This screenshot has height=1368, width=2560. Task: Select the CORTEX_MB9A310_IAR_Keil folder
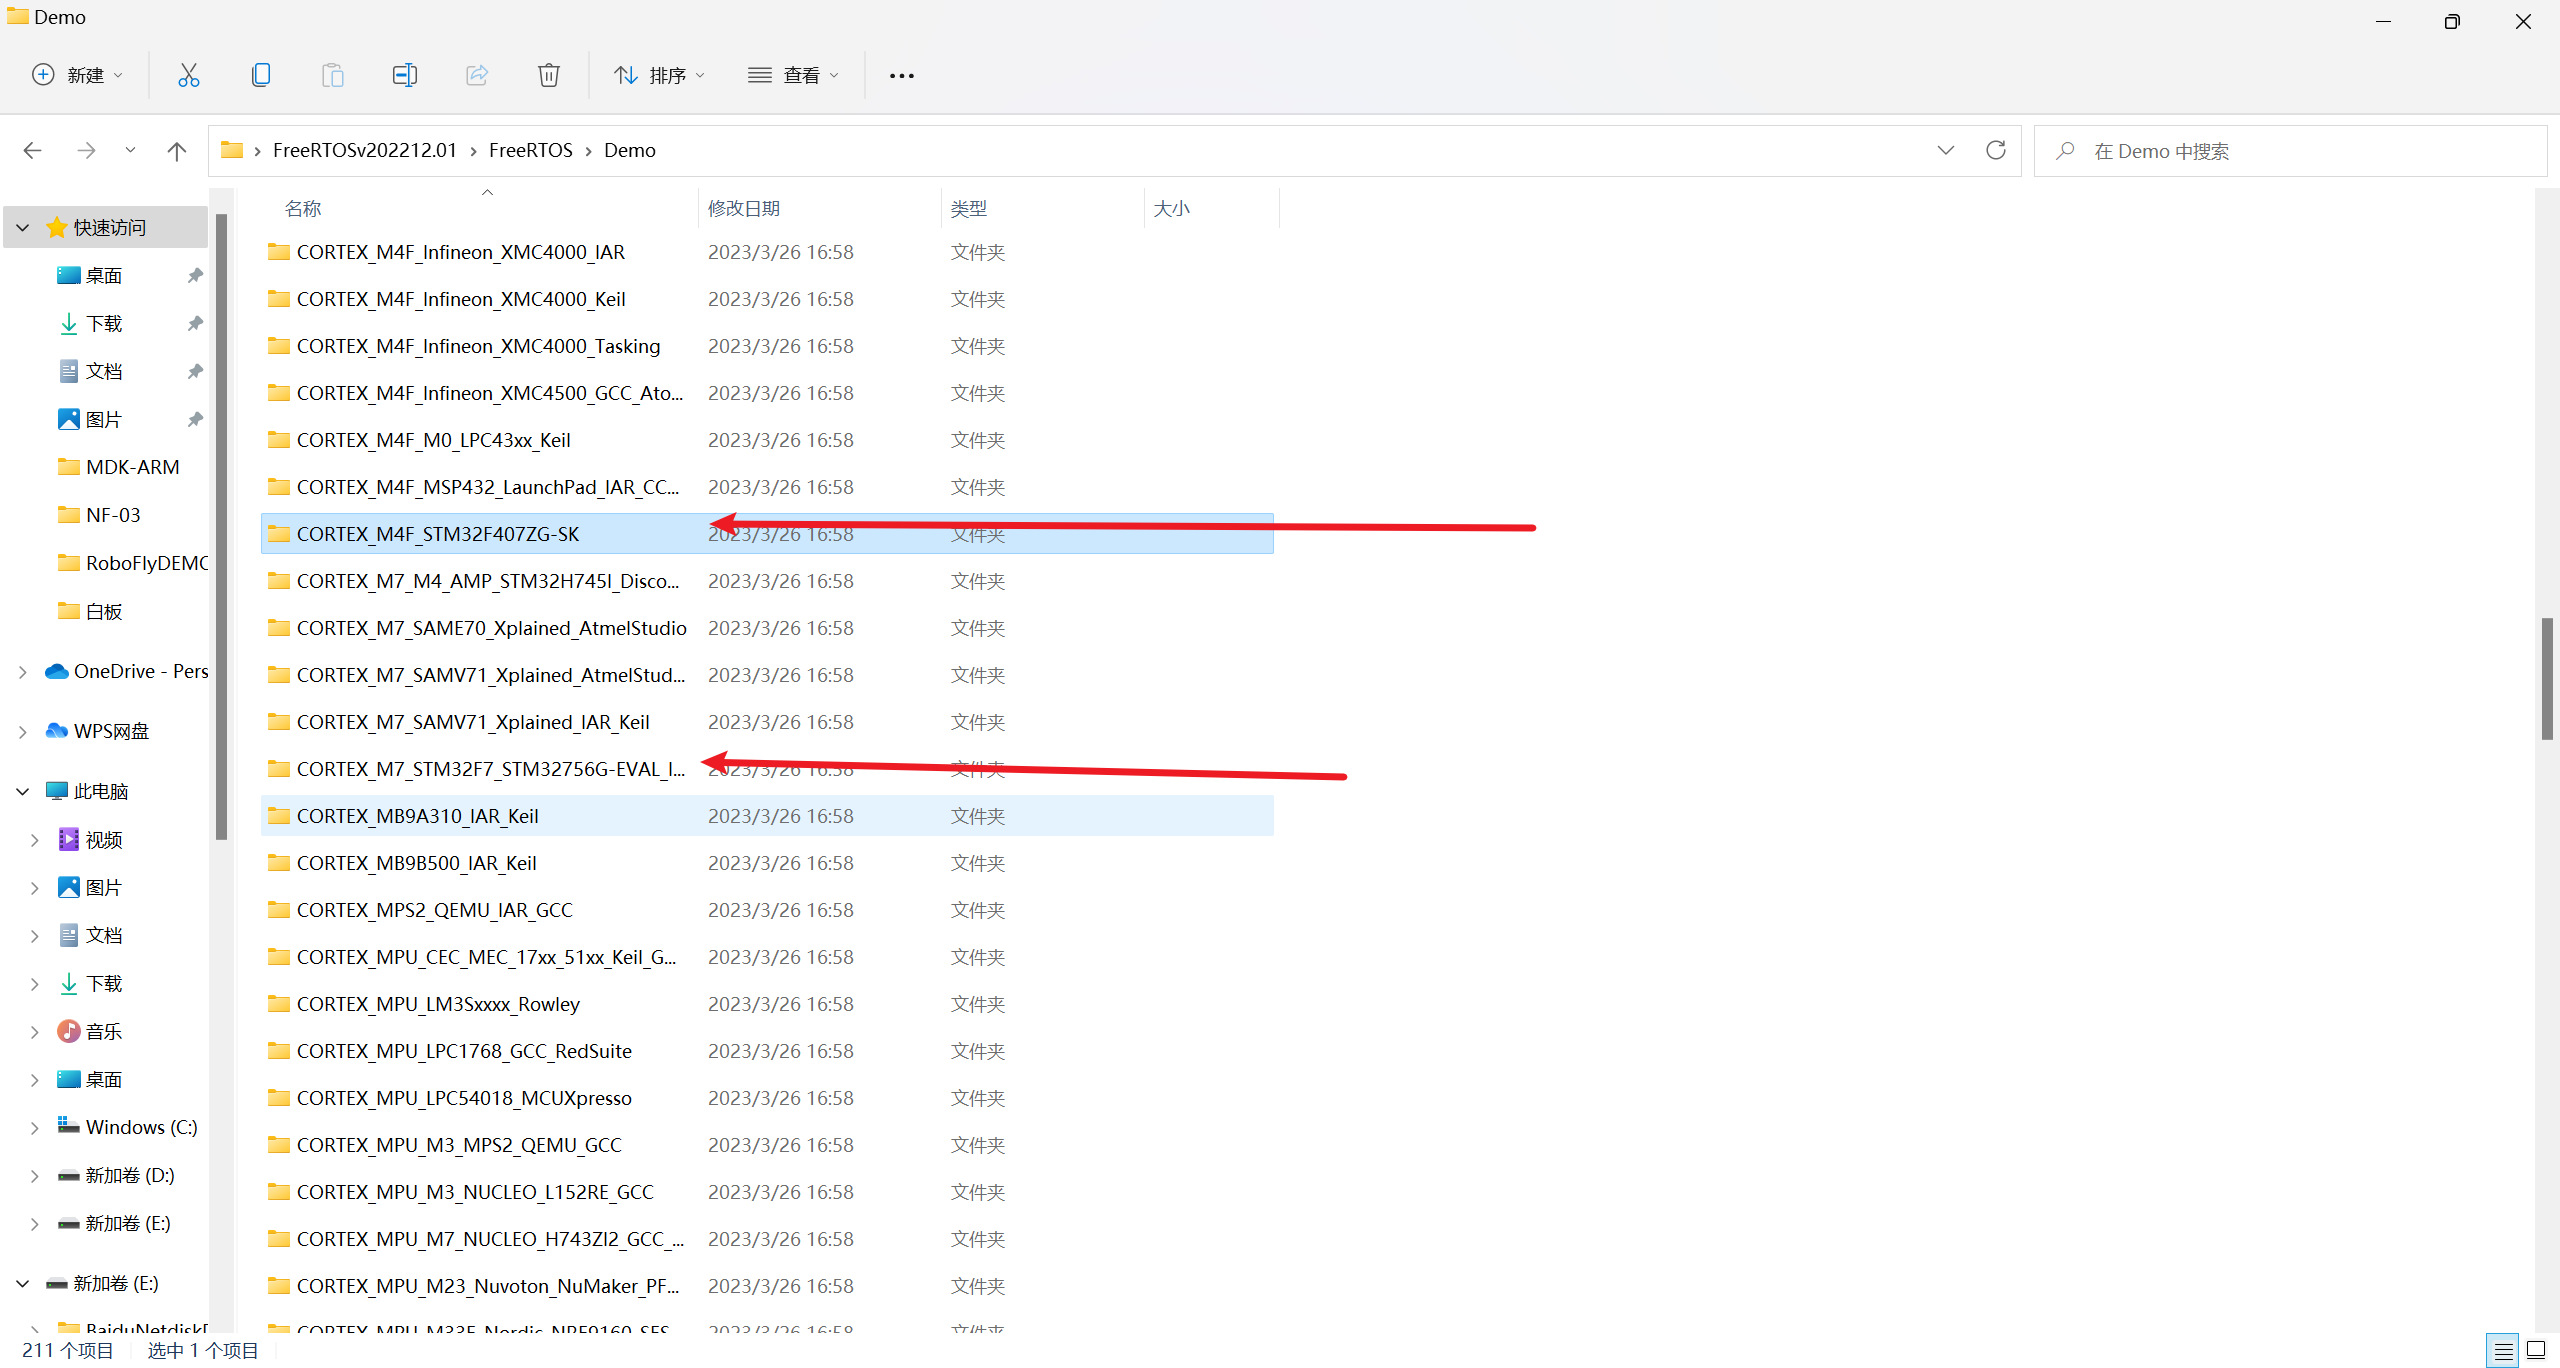(x=767, y=816)
